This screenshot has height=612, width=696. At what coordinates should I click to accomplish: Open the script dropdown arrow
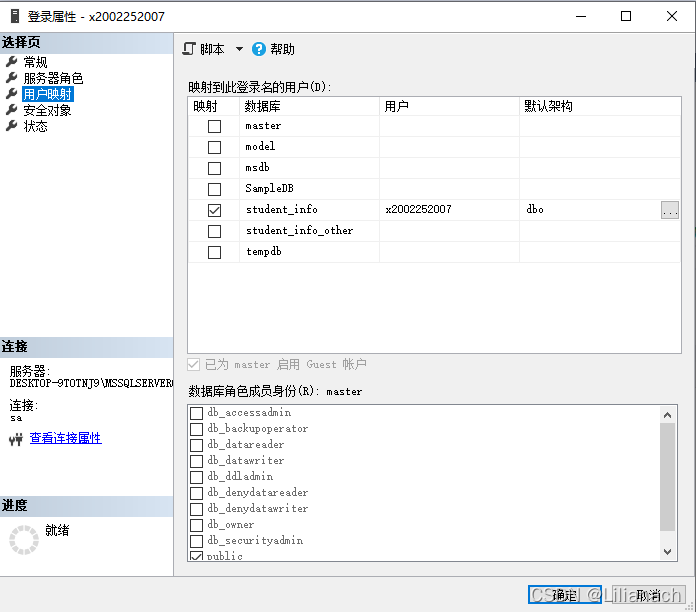(x=239, y=49)
